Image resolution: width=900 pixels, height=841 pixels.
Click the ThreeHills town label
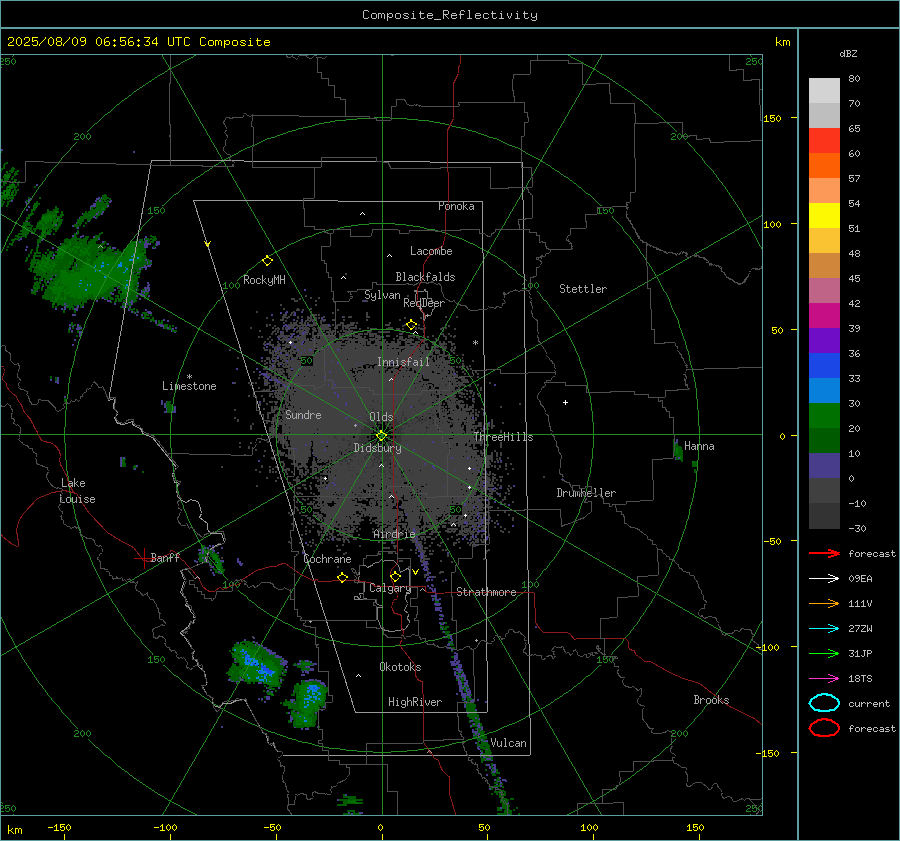503,437
